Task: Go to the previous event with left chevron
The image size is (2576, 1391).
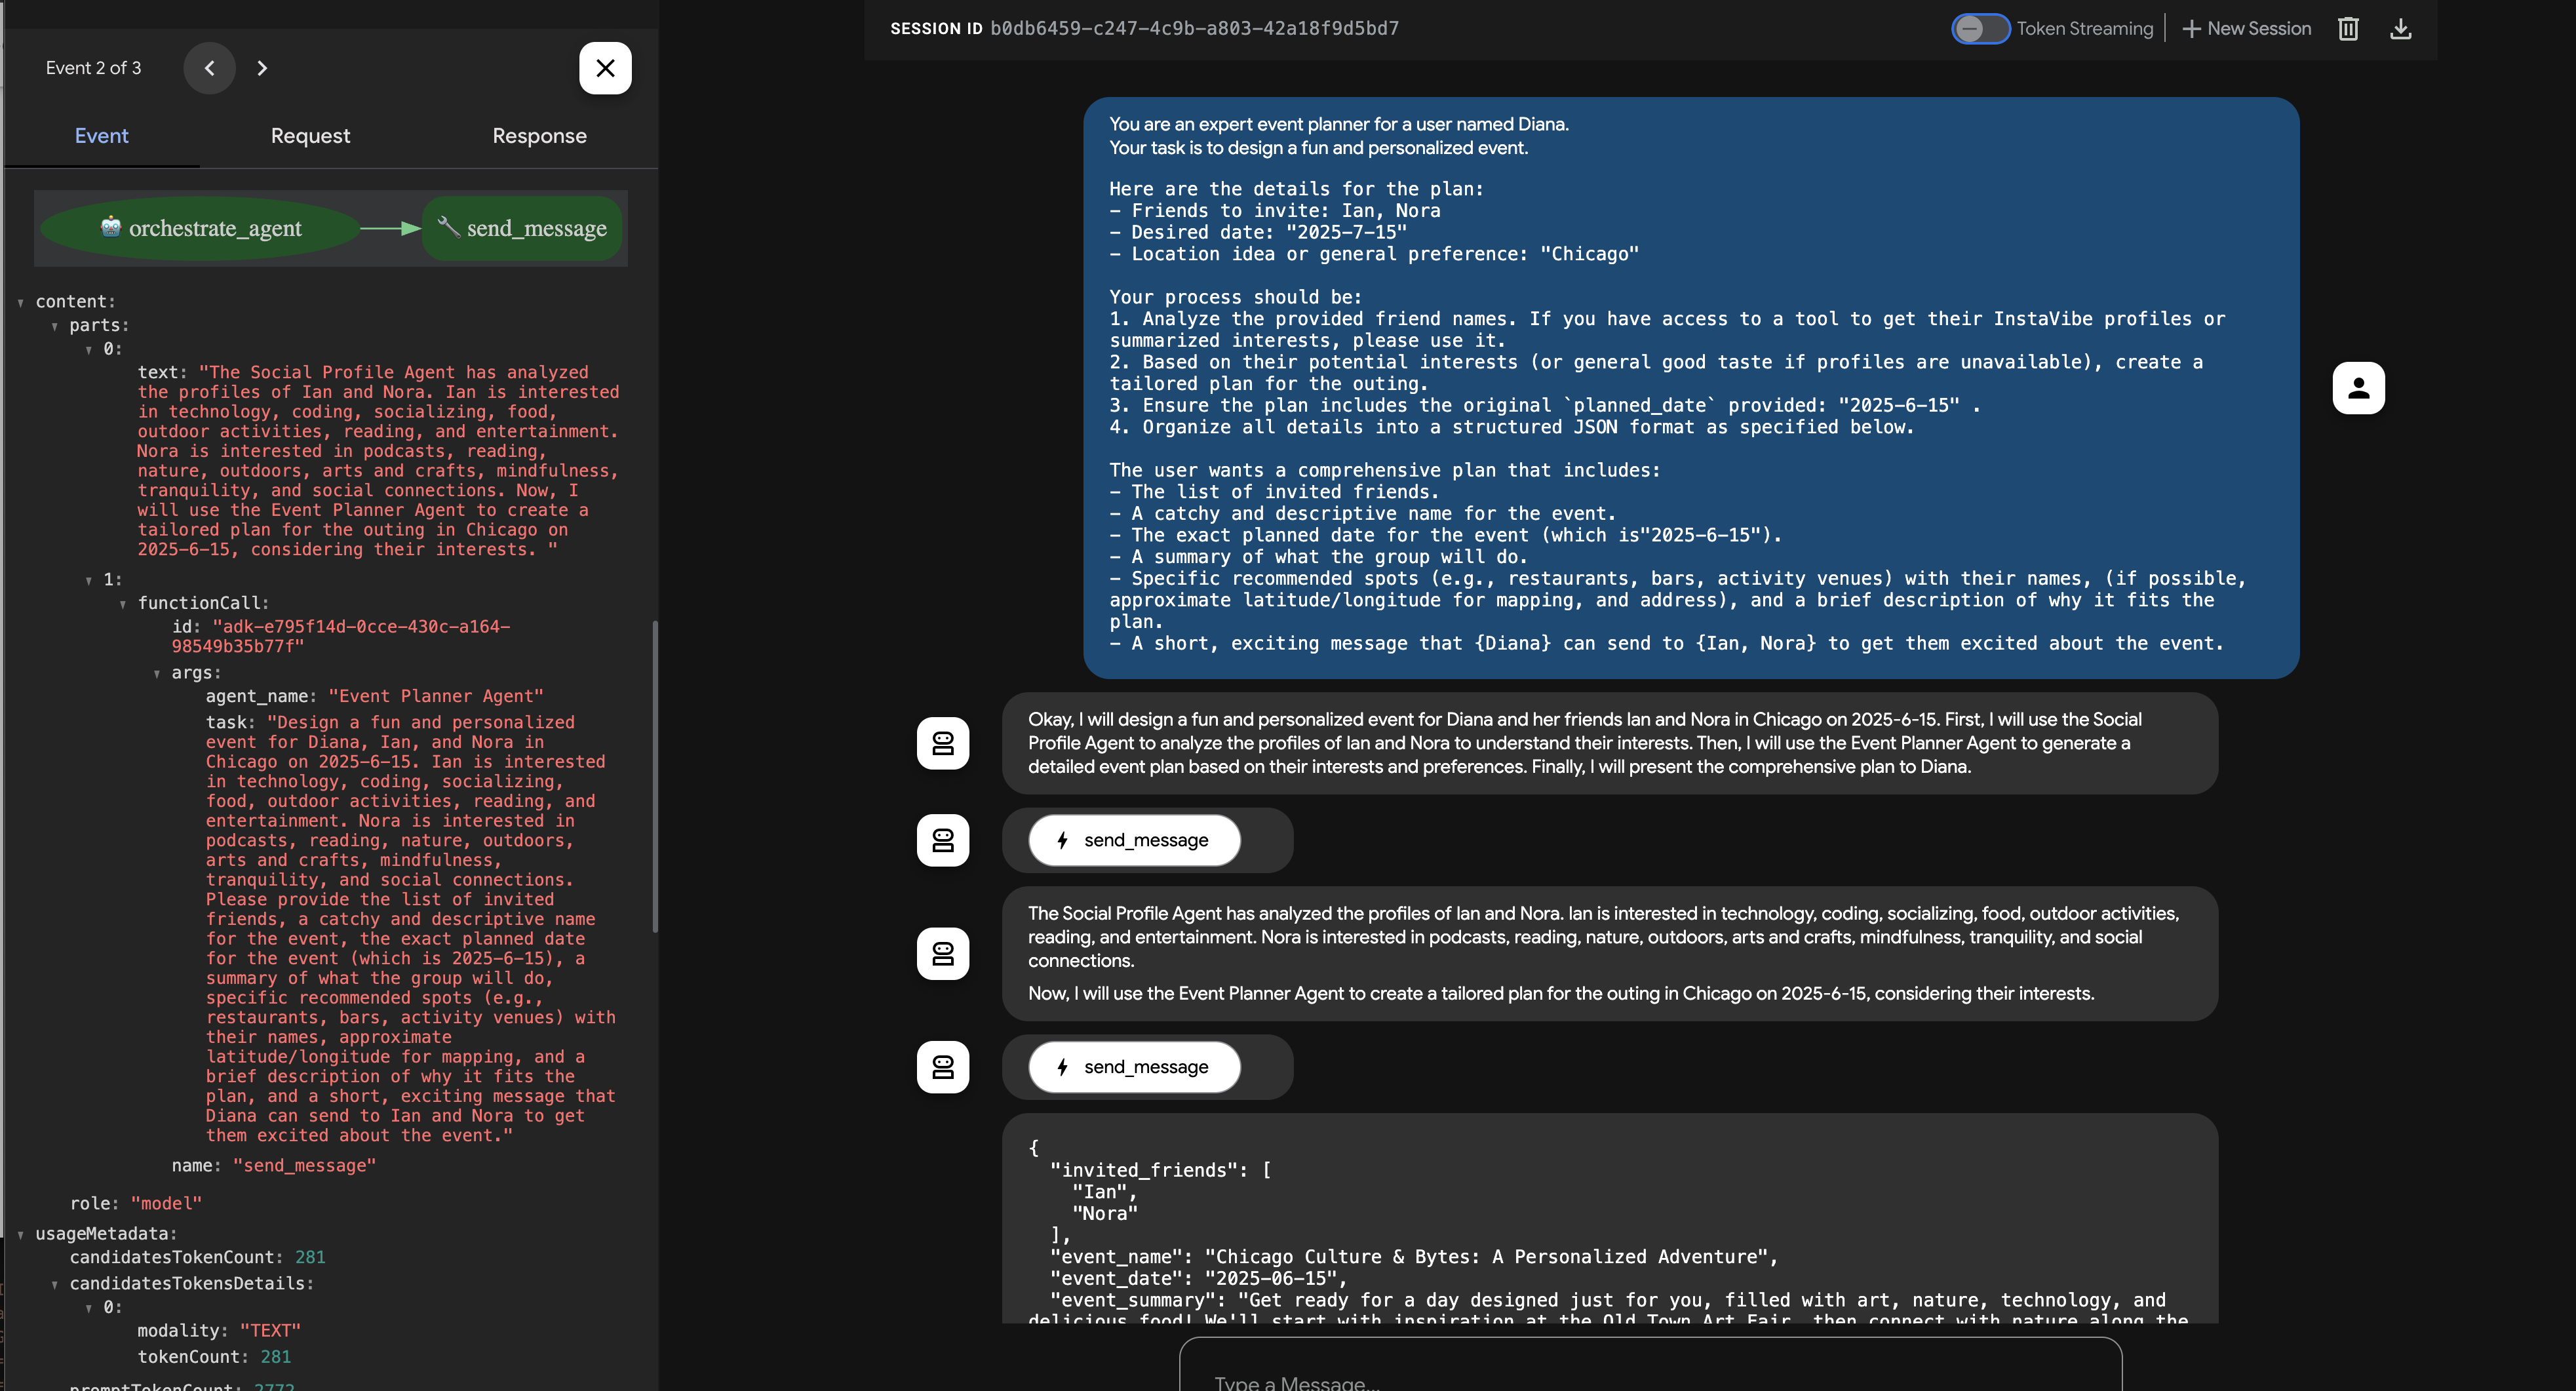Action: tap(209, 68)
